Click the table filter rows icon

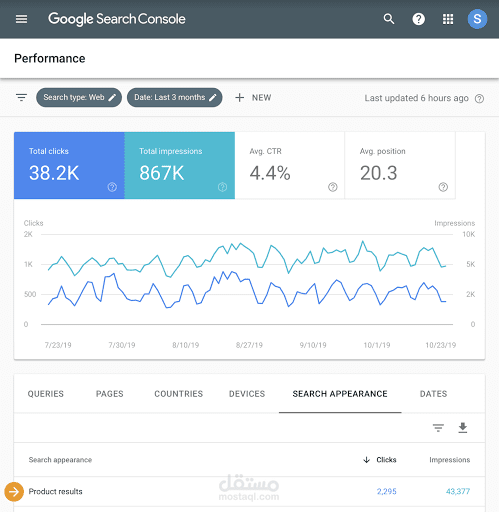438,428
